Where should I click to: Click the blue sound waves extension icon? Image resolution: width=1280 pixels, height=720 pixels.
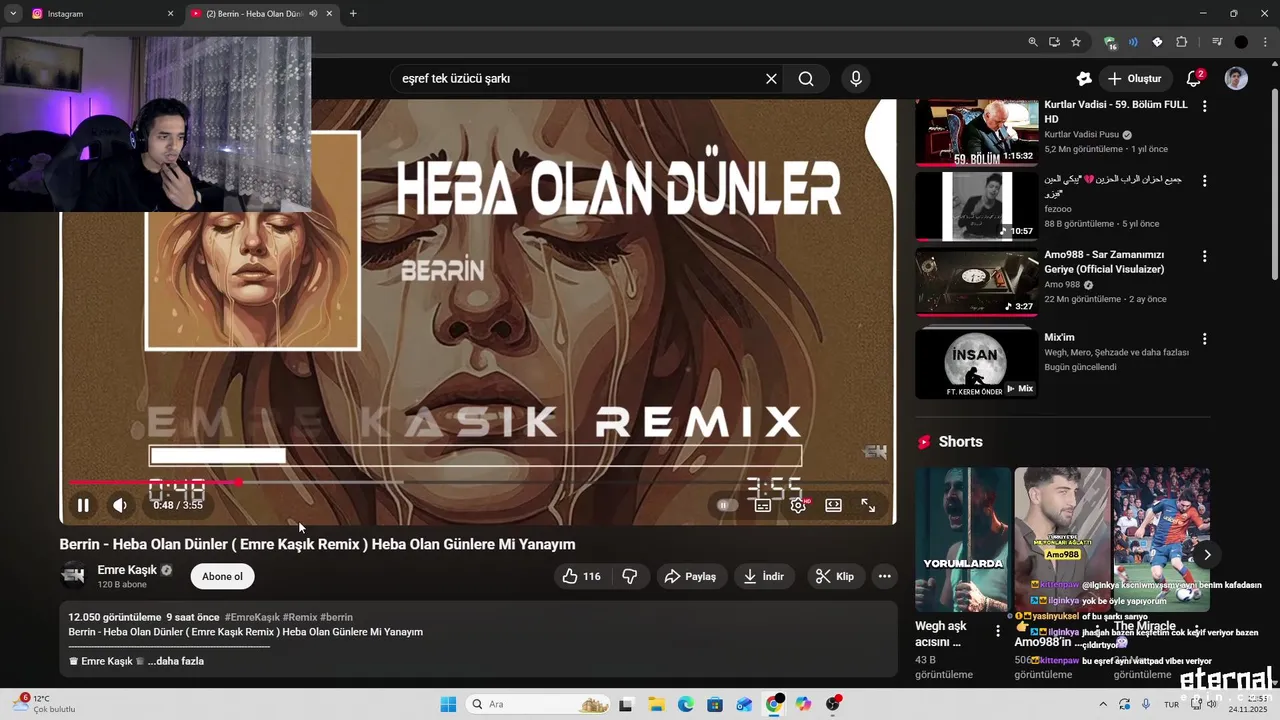click(1133, 42)
